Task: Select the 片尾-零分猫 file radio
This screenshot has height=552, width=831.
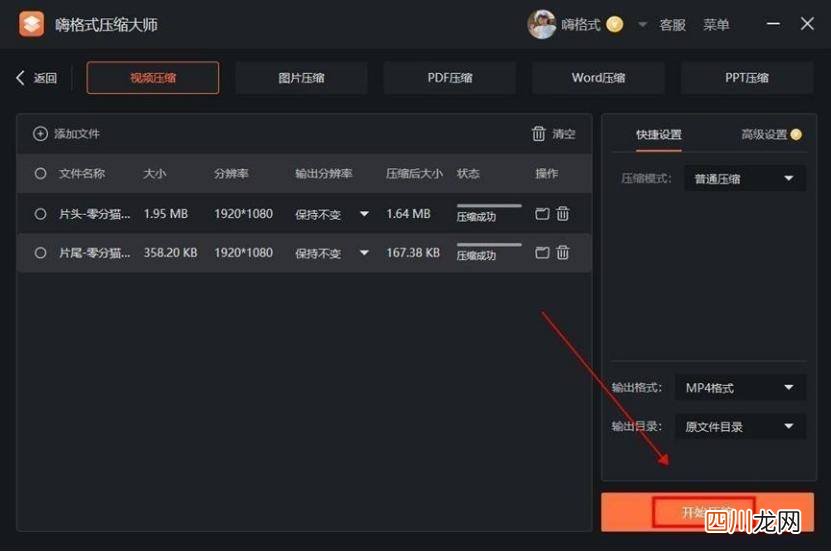Action: (40, 253)
